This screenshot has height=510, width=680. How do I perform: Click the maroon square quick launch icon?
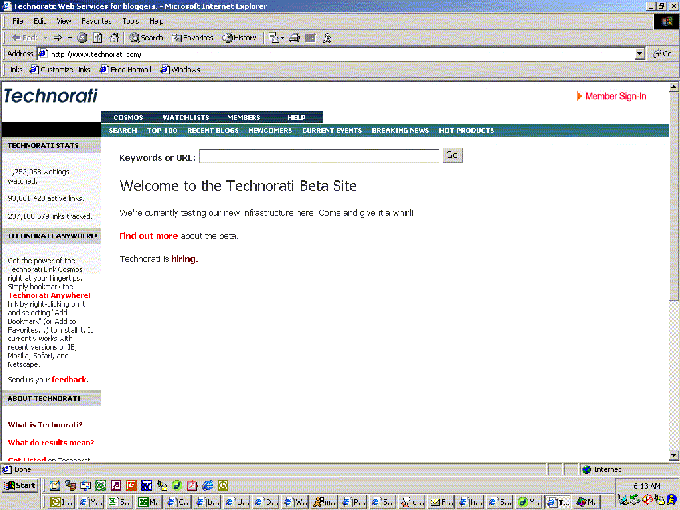[x=116, y=485]
